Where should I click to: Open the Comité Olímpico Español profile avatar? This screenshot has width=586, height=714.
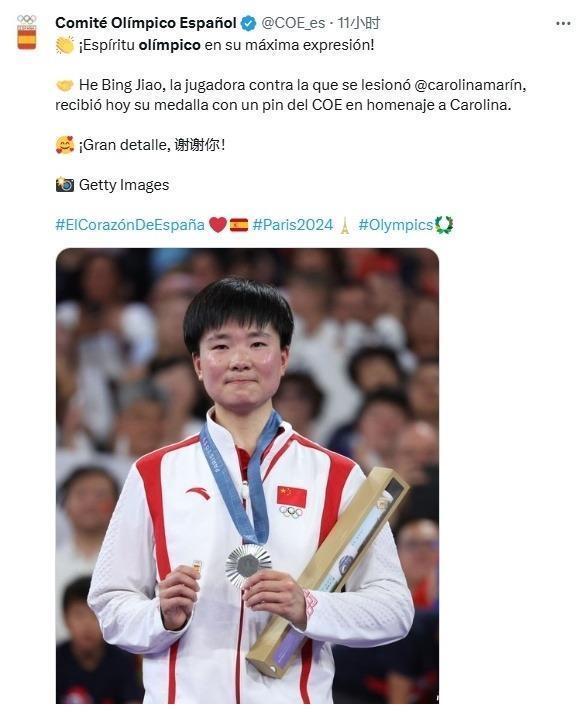26,32
